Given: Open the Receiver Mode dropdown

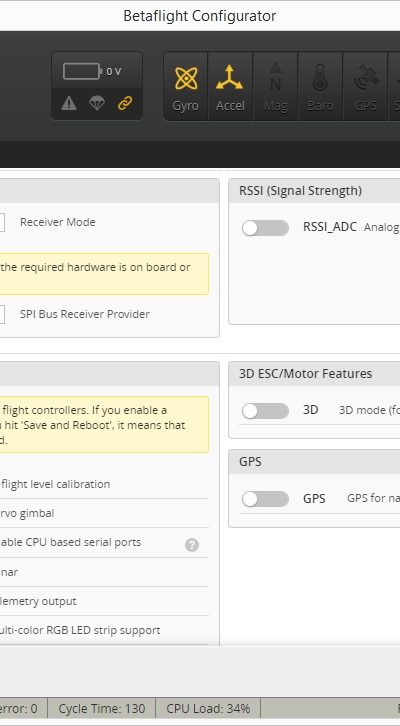Looking at the screenshot, I should click(1, 222).
